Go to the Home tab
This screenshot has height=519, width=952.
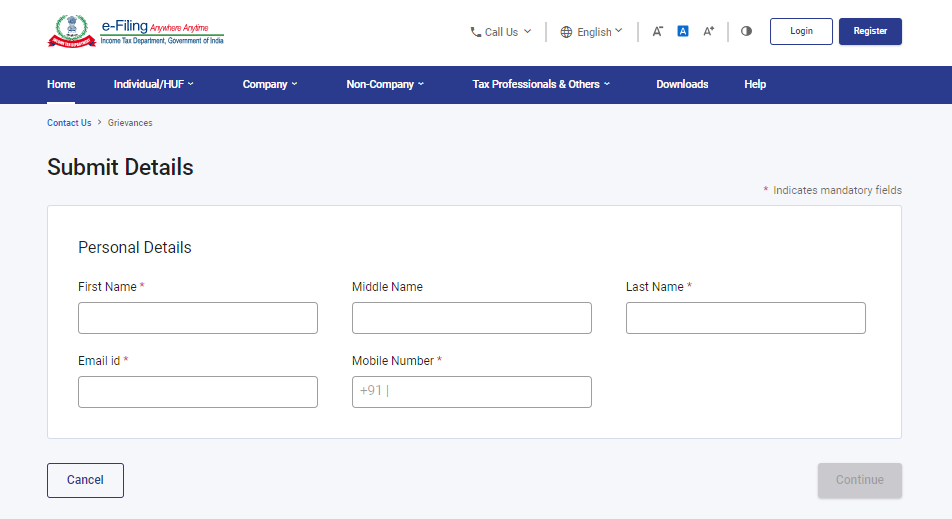coord(61,85)
